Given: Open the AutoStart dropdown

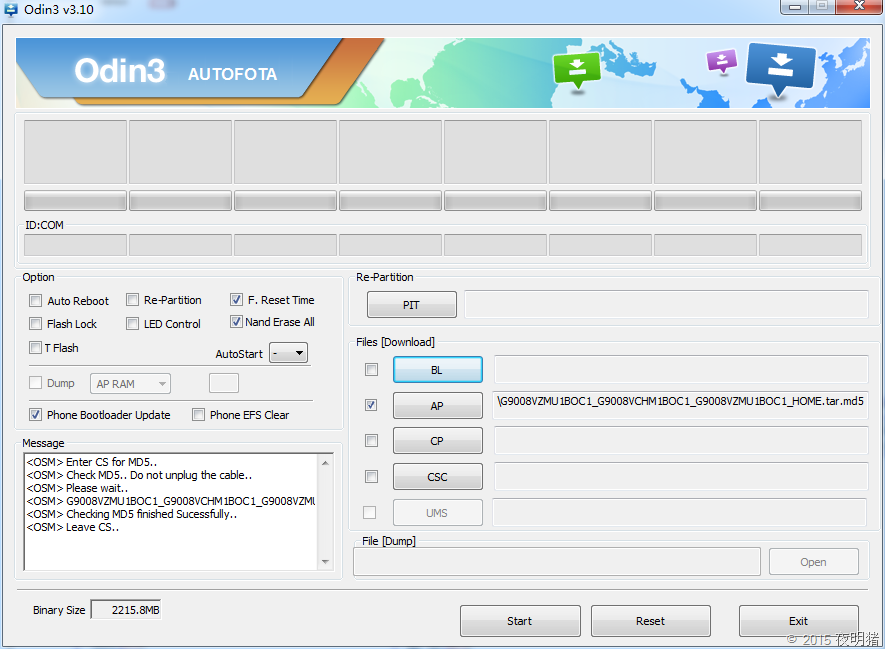Looking at the screenshot, I should 289,353.
